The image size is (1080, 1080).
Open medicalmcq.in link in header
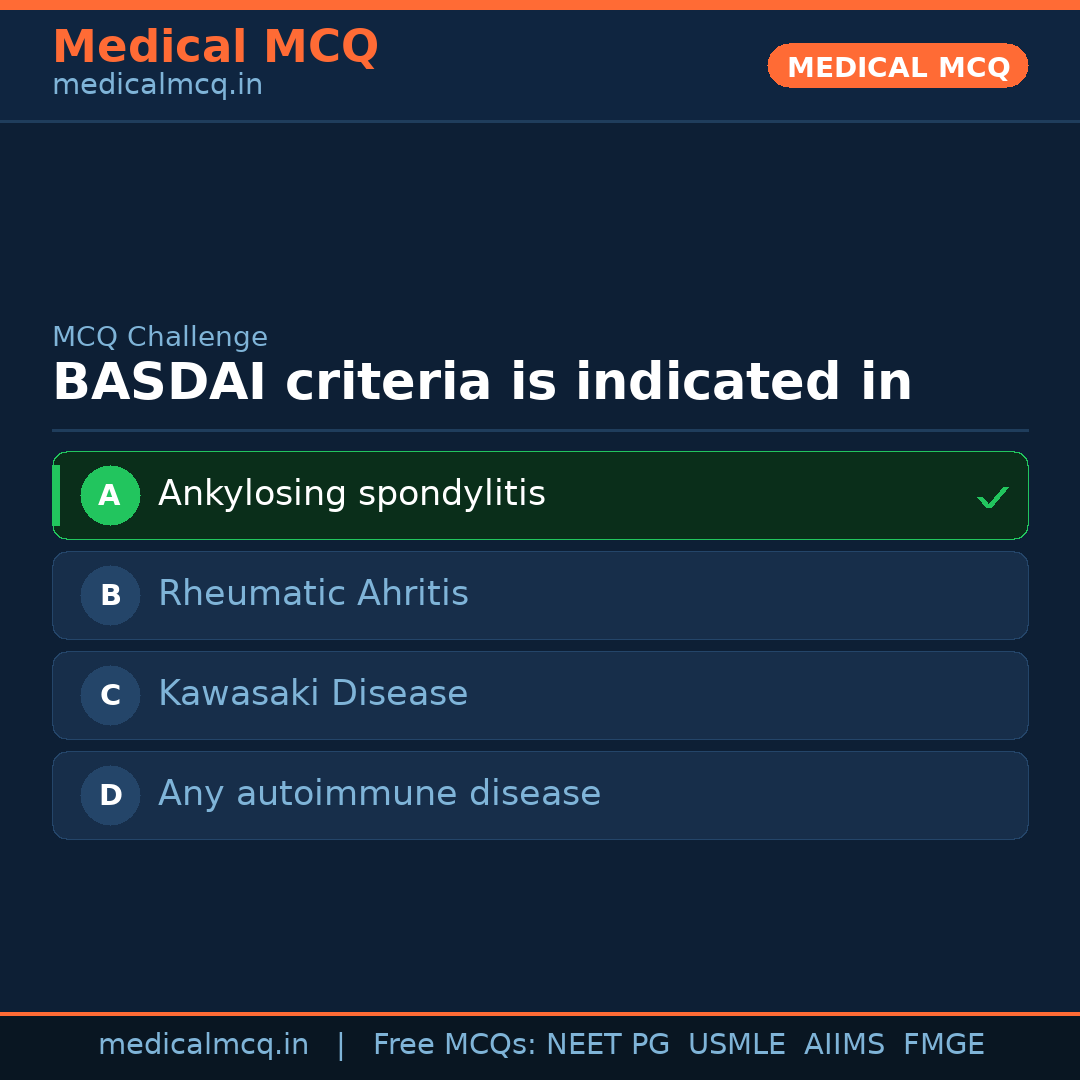[x=157, y=85]
